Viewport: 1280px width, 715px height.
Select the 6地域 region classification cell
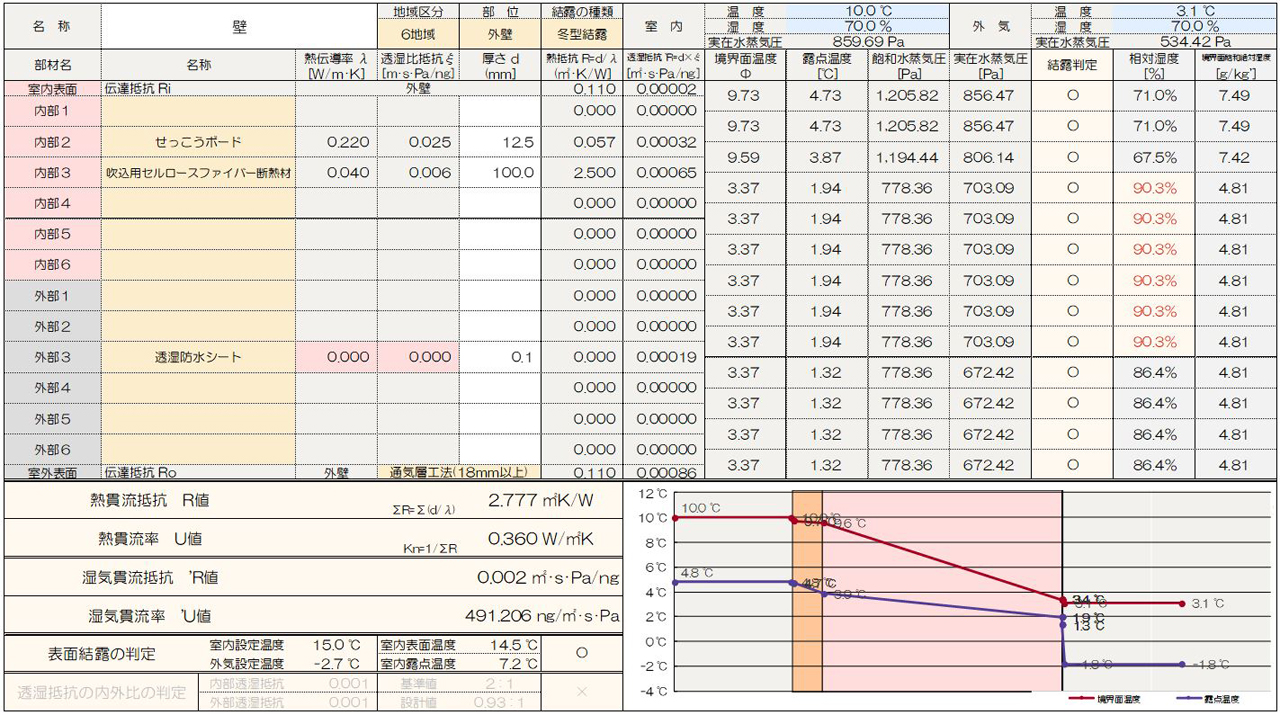(x=418, y=34)
